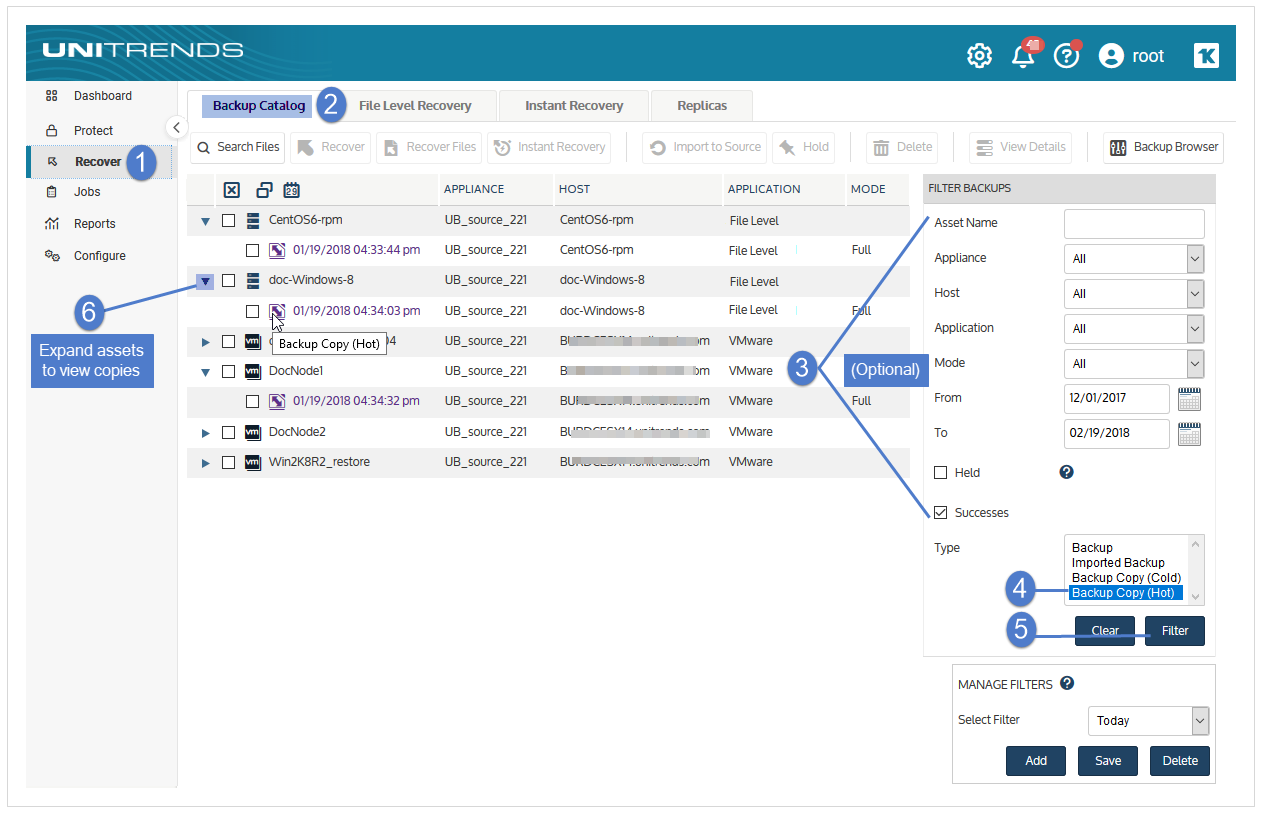The image size is (1282, 834).
Task: Click the VM icon beside DocNode2
Action: pos(253,432)
